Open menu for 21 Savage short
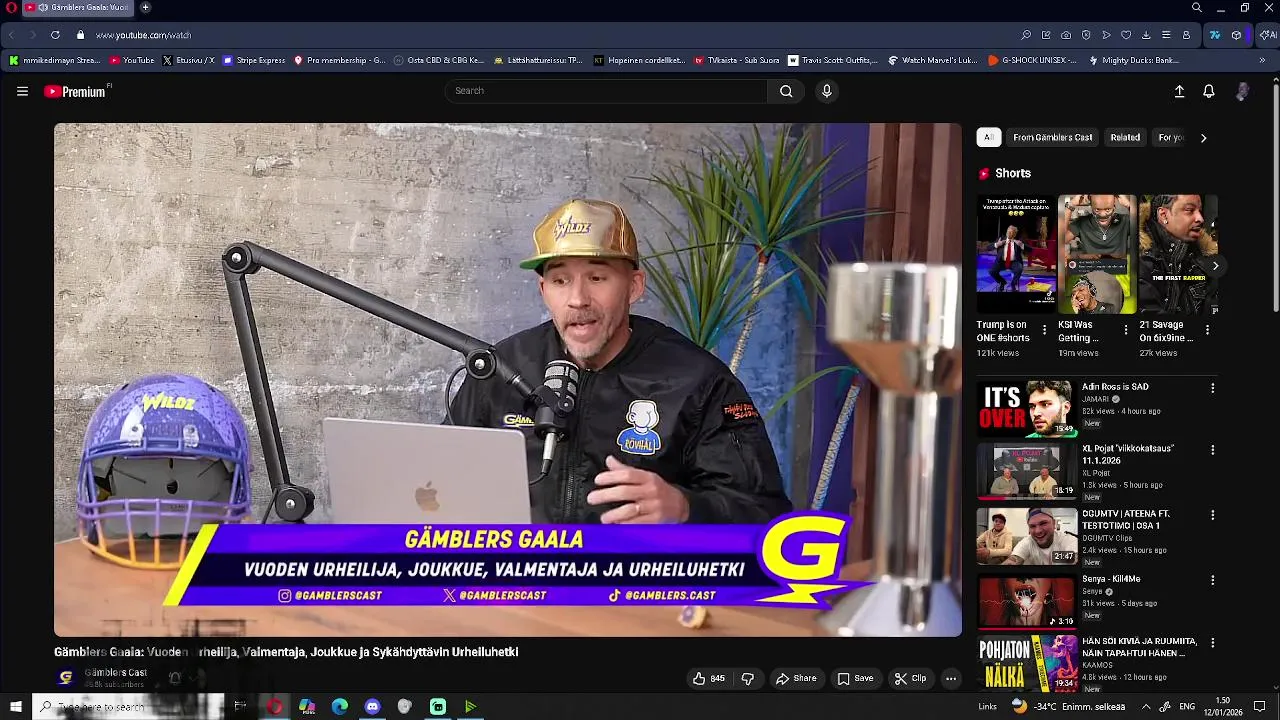1280x720 pixels. tap(1207, 329)
